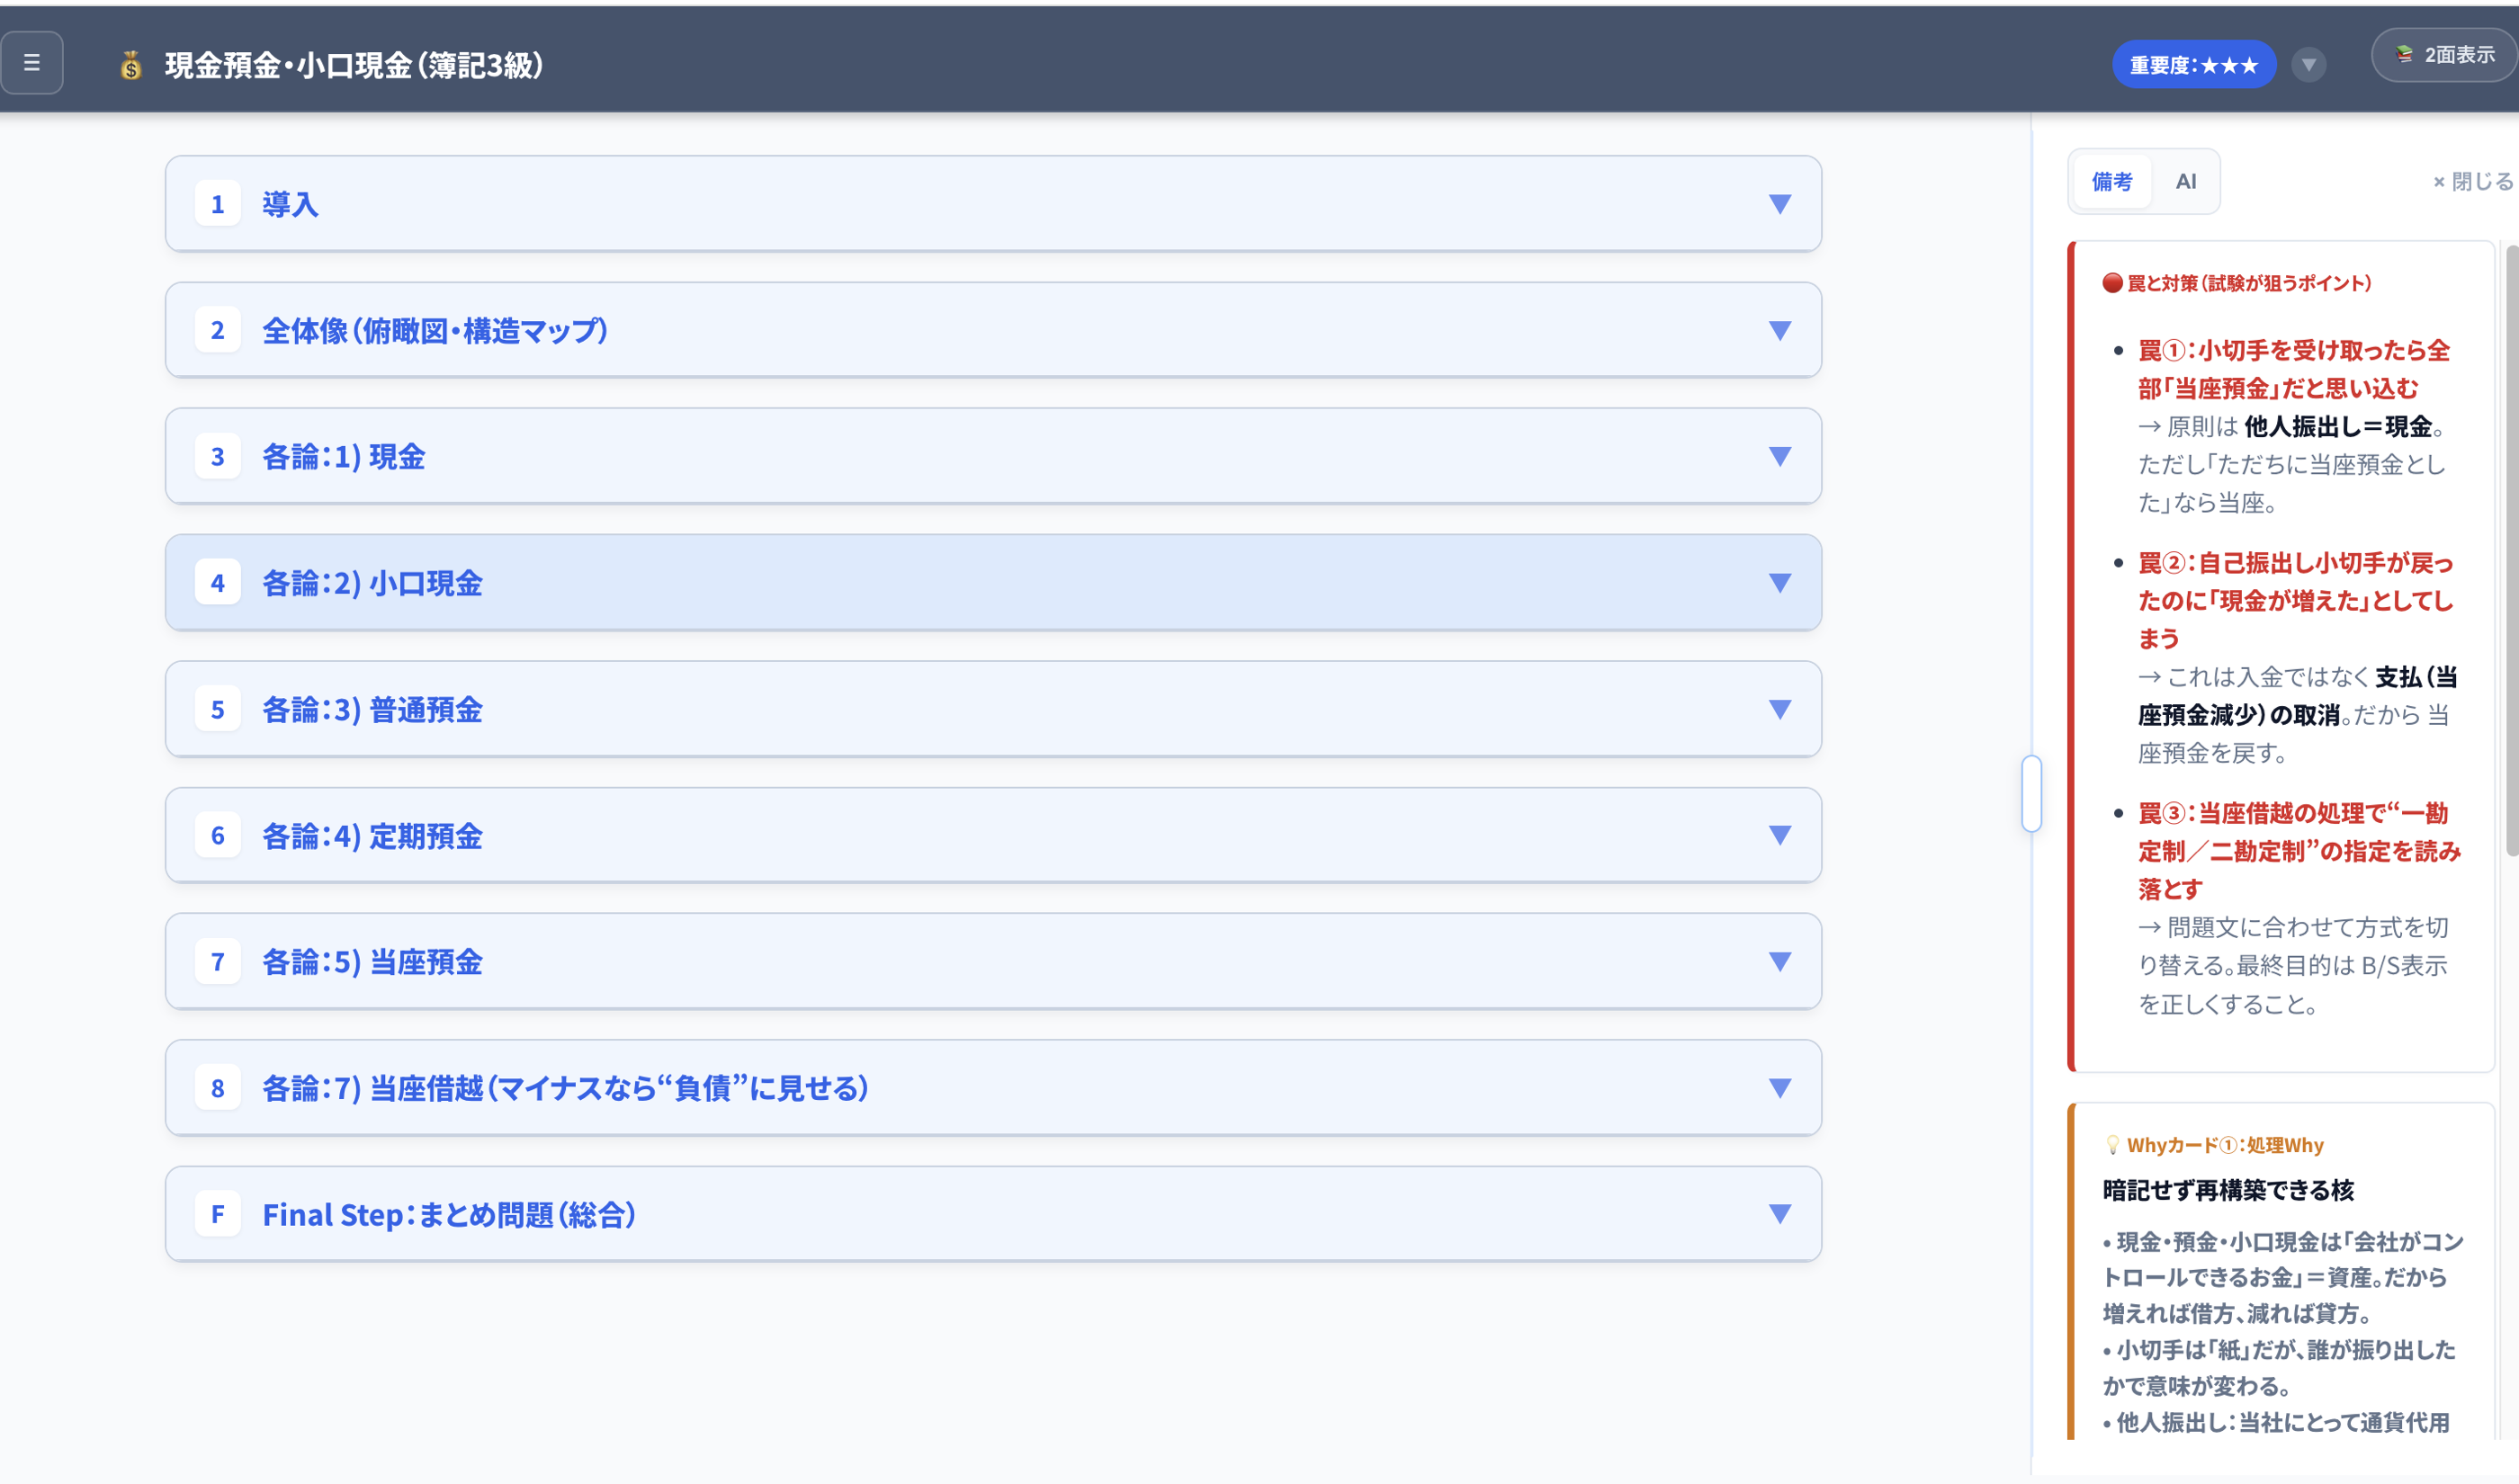
Task: Select the number 4 badge for 小口現金
Action: pos(217,582)
